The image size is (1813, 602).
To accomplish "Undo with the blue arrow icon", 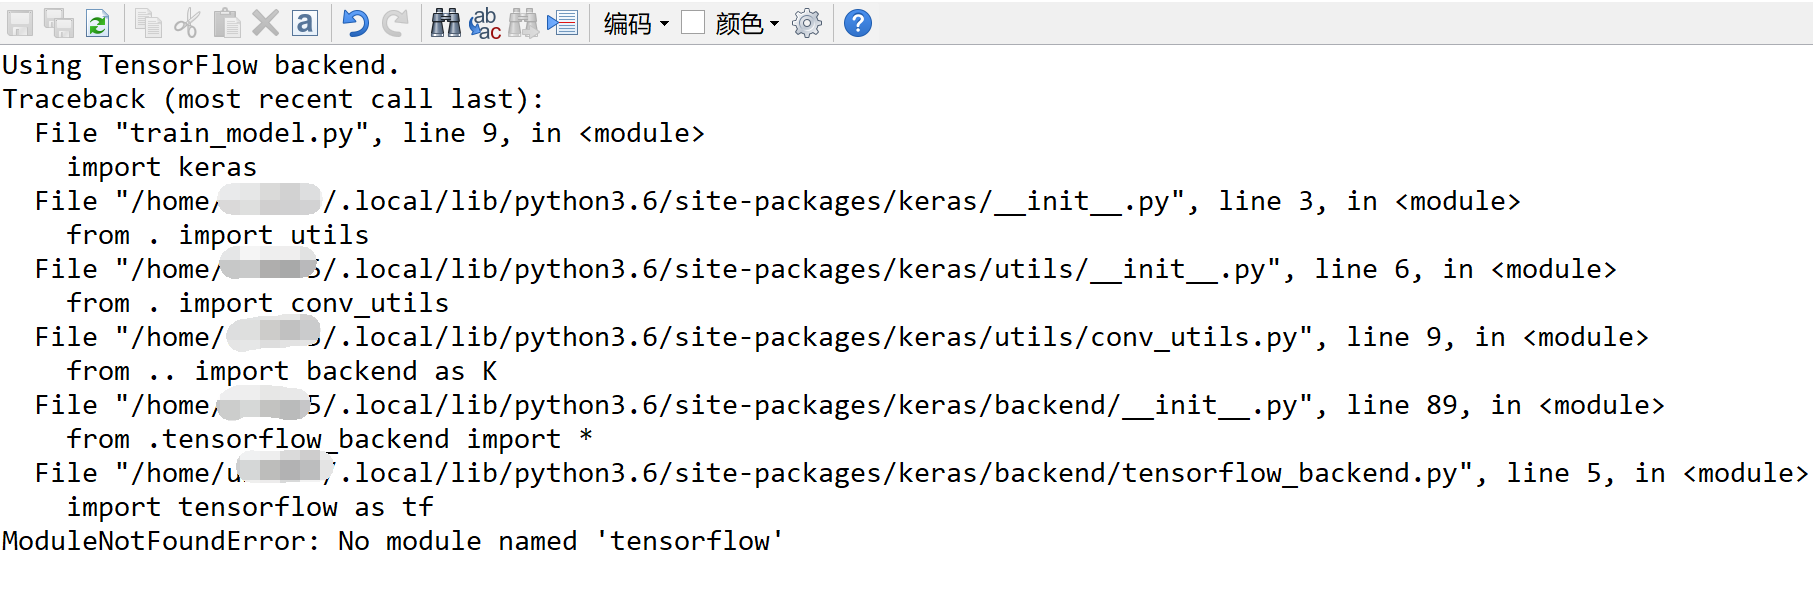I will [354, 22].
